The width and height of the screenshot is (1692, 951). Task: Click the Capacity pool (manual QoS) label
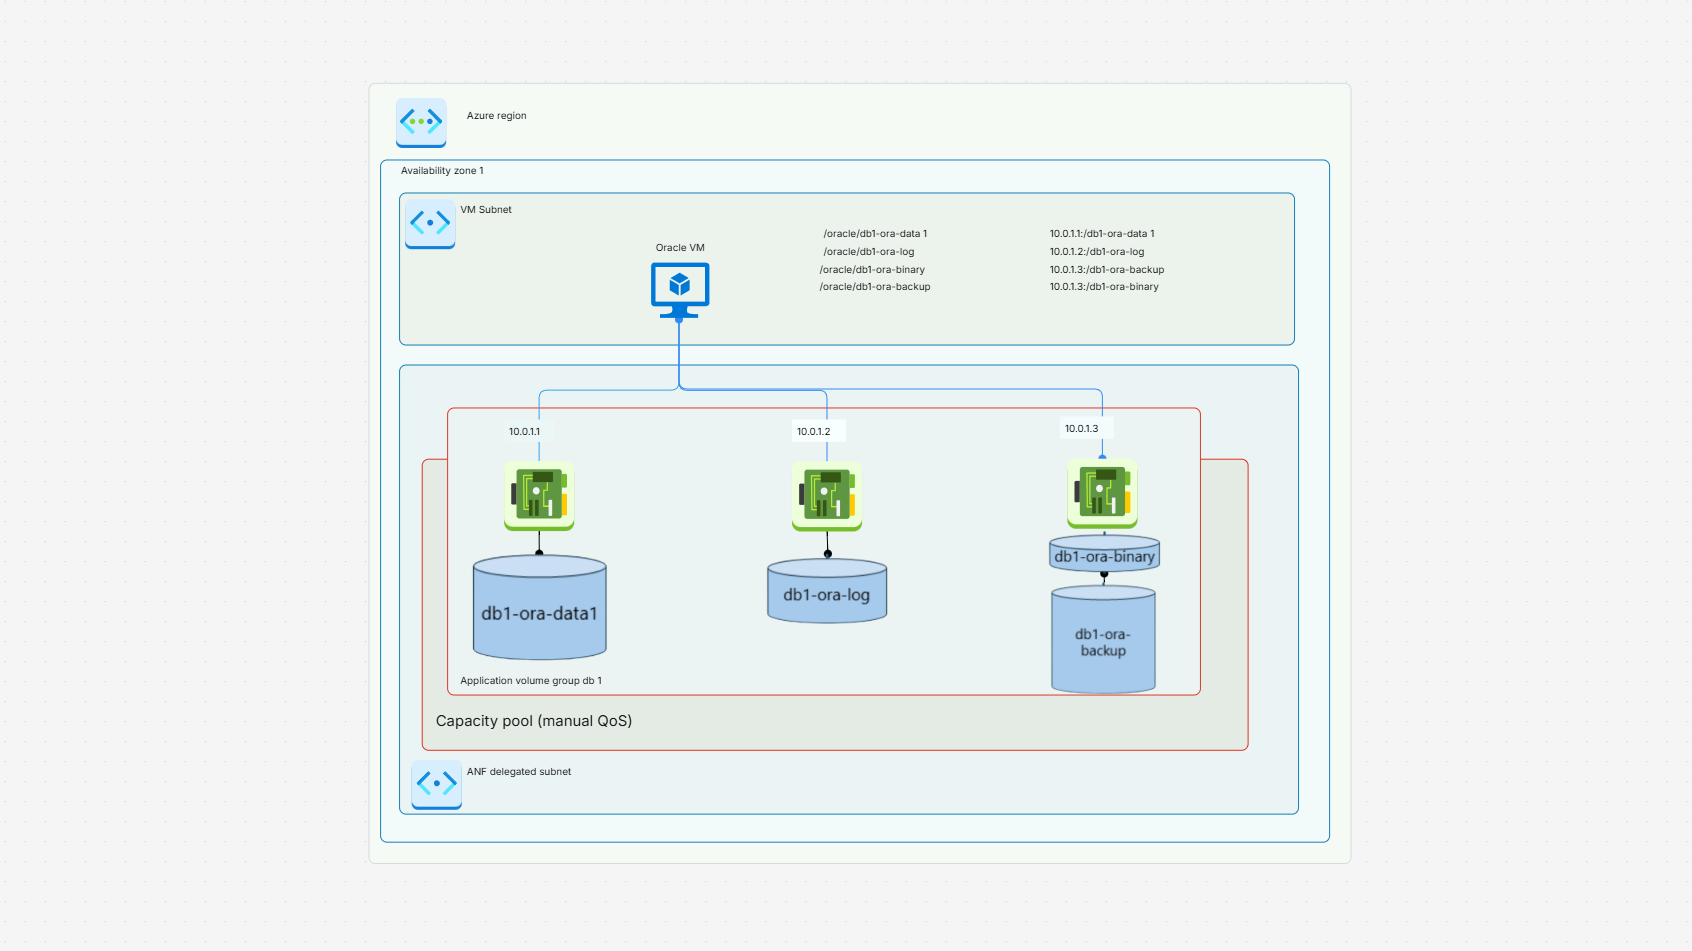pyautogui.click(x=533, y=720)
